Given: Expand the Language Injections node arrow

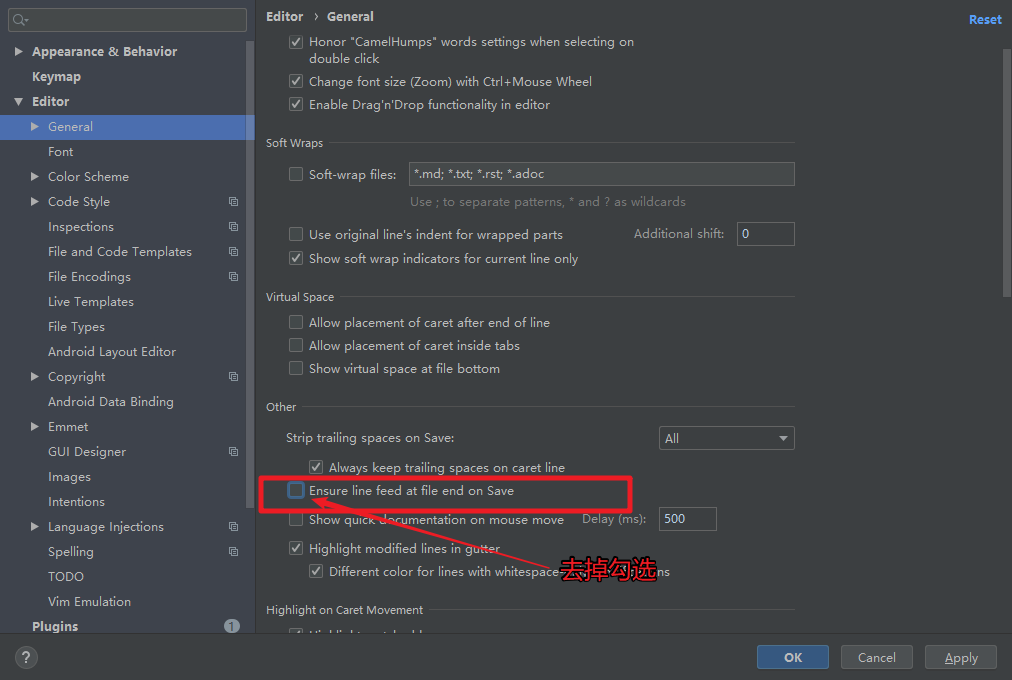Looking at the screenshot, I should pos(35,526).
